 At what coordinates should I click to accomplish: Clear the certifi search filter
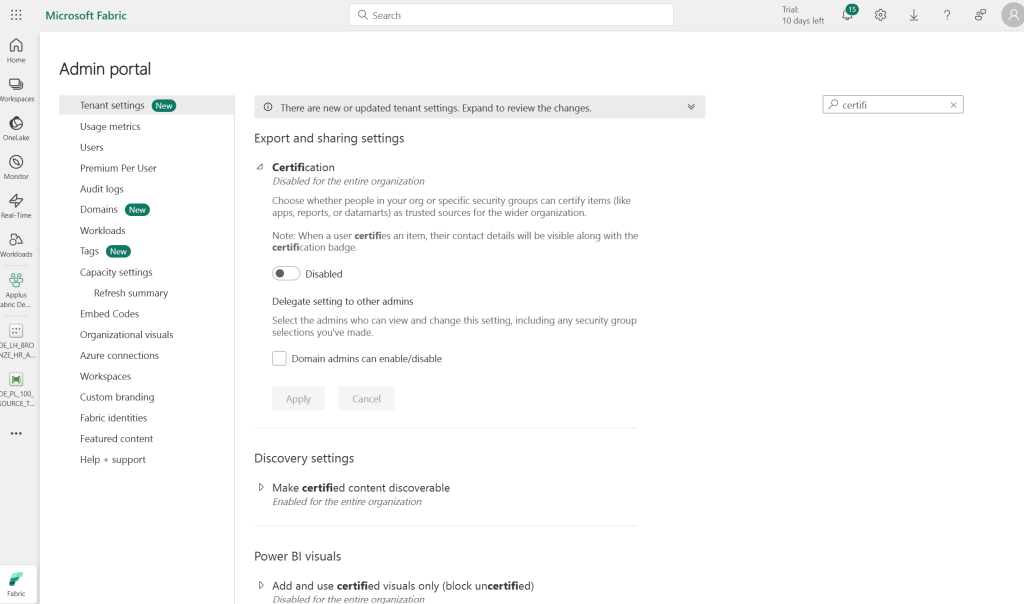pos(953,104)
